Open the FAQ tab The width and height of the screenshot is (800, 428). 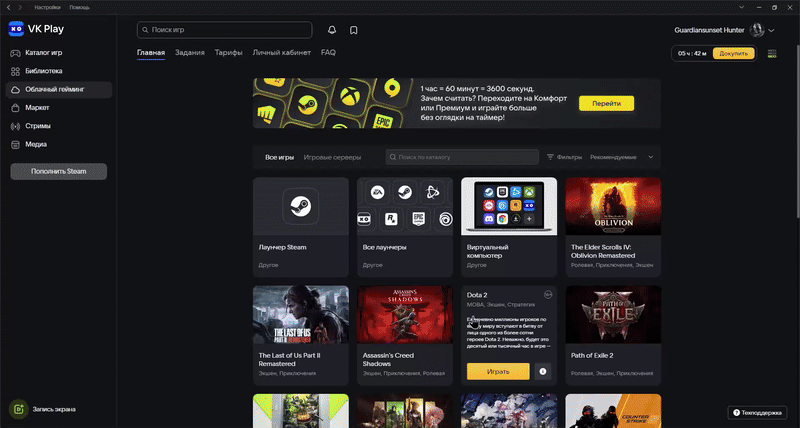pos(328,53)
